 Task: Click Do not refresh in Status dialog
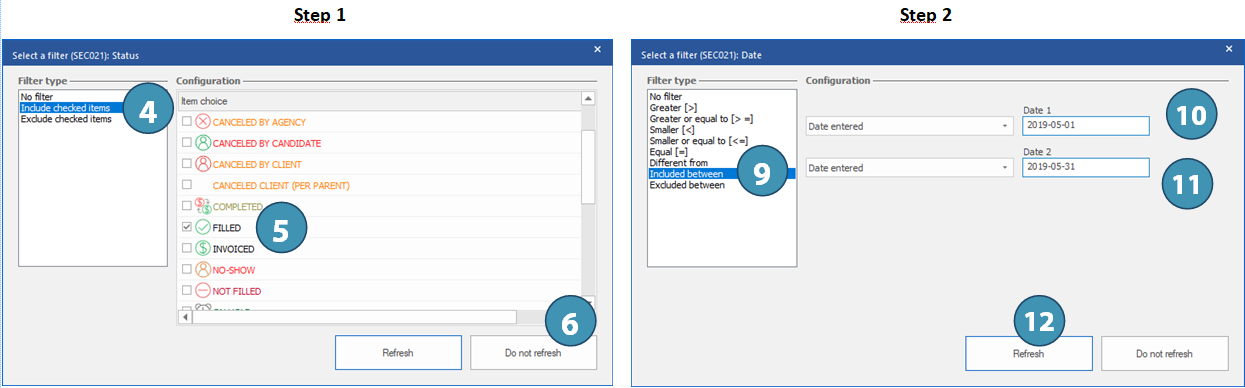point(533,353)
